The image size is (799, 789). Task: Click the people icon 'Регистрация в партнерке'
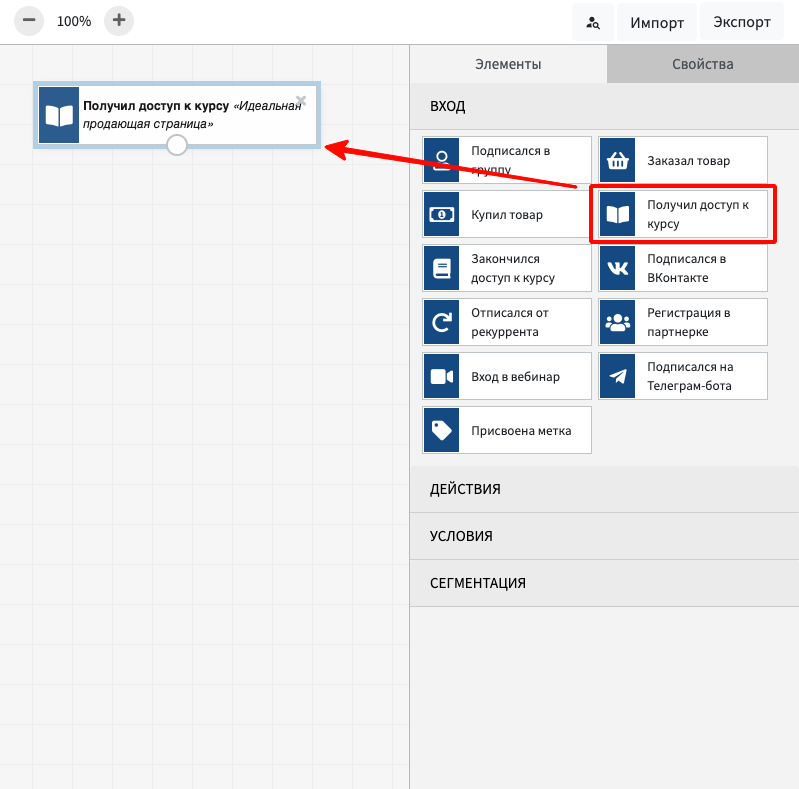tap(618, 322)
